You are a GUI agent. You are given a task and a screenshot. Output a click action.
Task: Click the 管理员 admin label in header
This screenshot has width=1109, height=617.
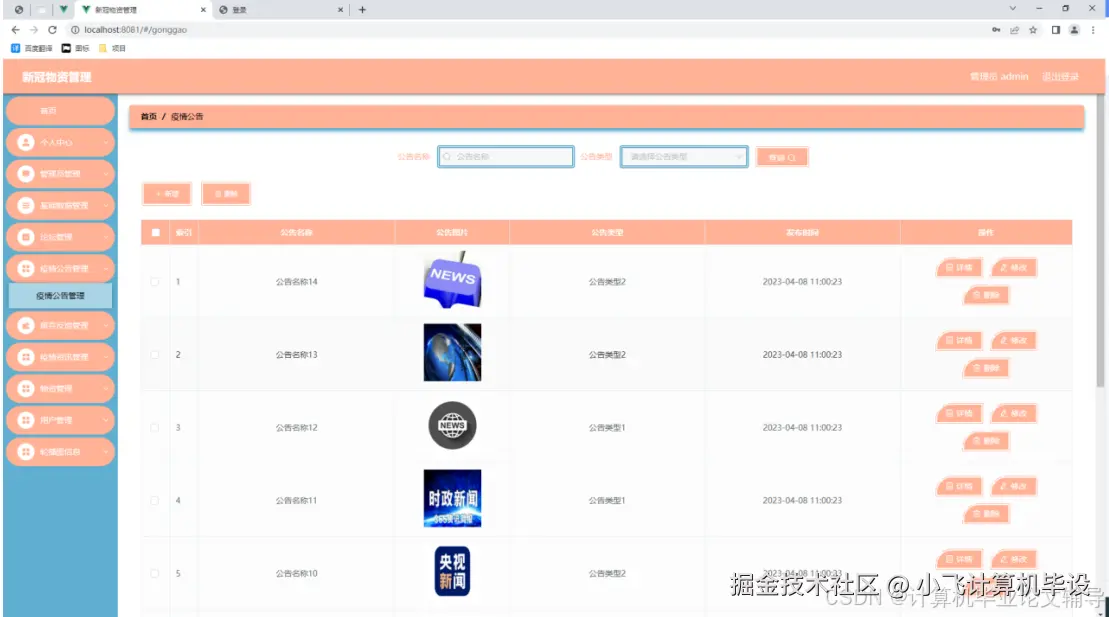pyautogui.click(x=999, y=76)
